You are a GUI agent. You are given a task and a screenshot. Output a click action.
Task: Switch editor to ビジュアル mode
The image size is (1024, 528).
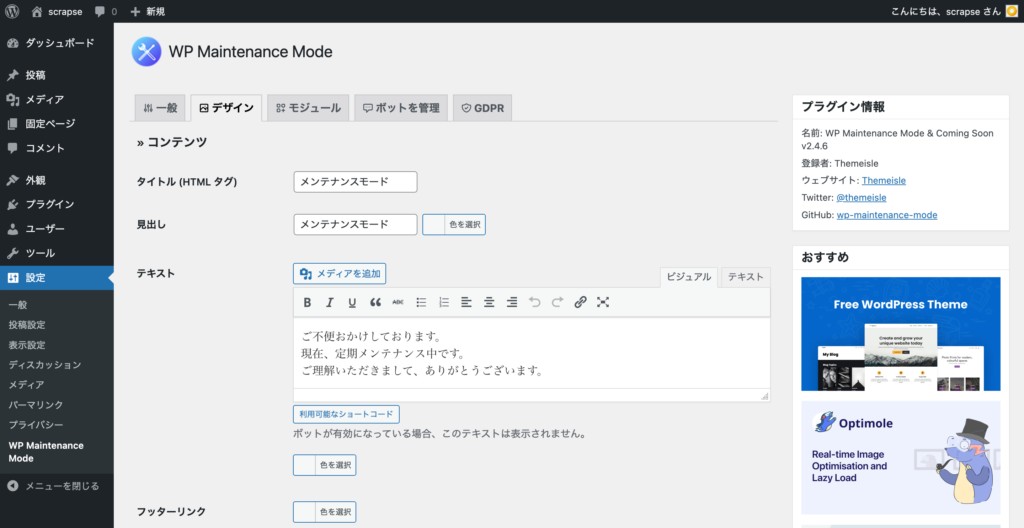689,277
